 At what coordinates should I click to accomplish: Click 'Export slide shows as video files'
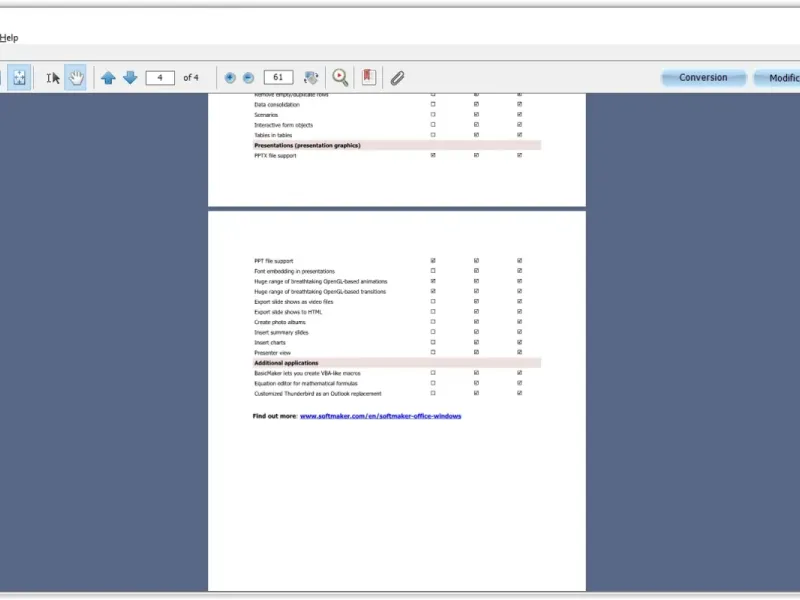point(293,302)
